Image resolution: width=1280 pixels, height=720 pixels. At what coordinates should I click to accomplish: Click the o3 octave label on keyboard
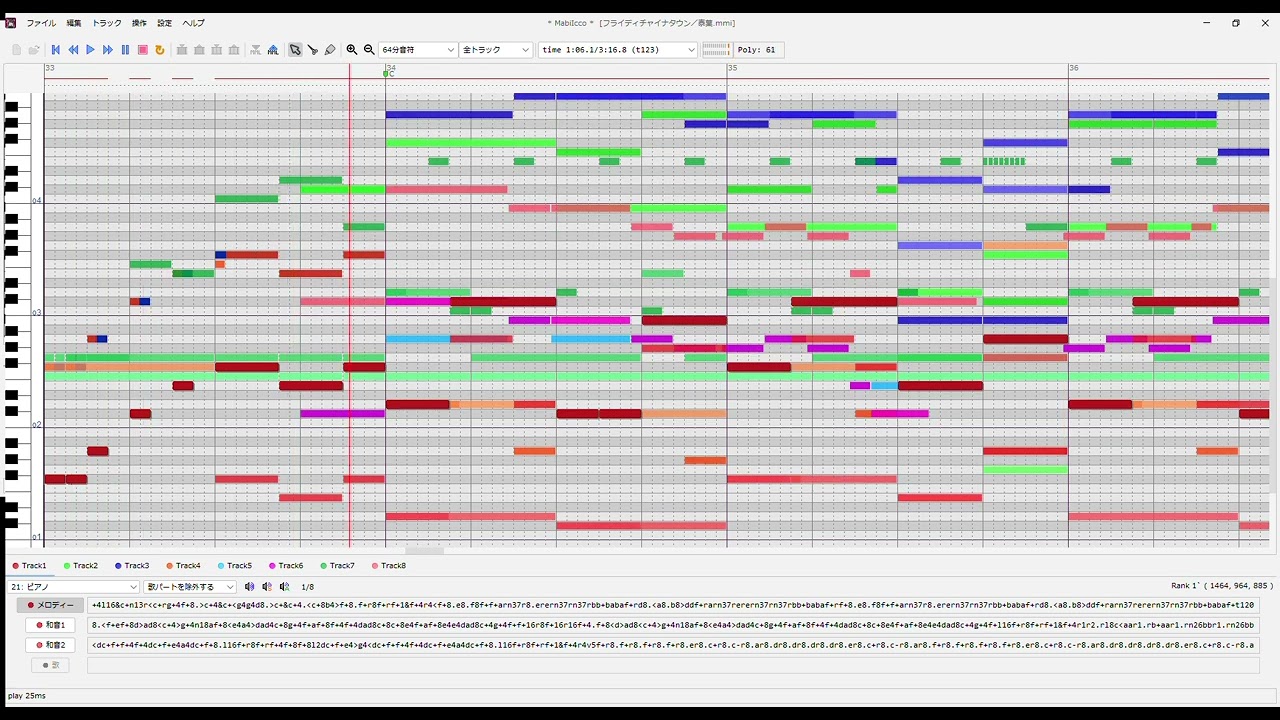pos(37,313)
